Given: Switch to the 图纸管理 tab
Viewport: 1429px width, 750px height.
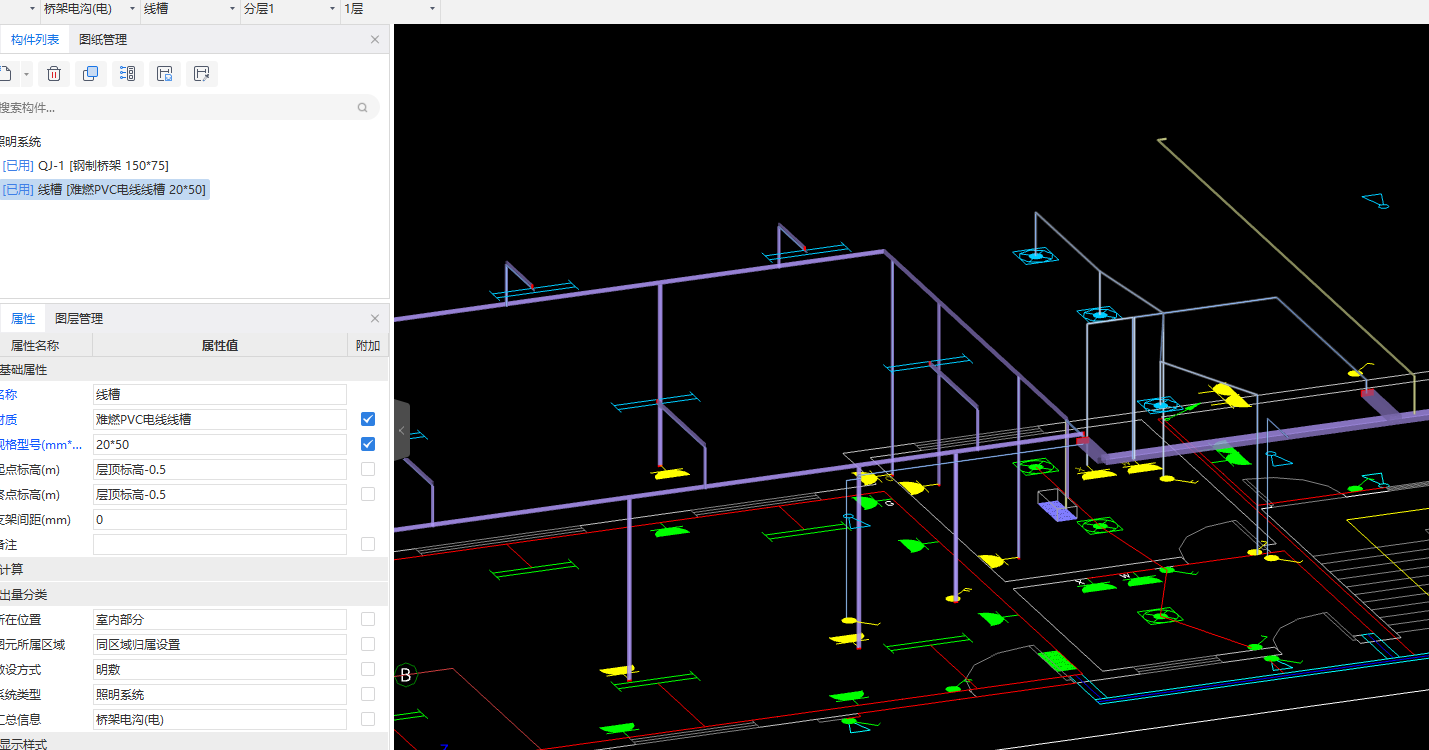Looking at the screenshot, I should [x=103, y=40].
